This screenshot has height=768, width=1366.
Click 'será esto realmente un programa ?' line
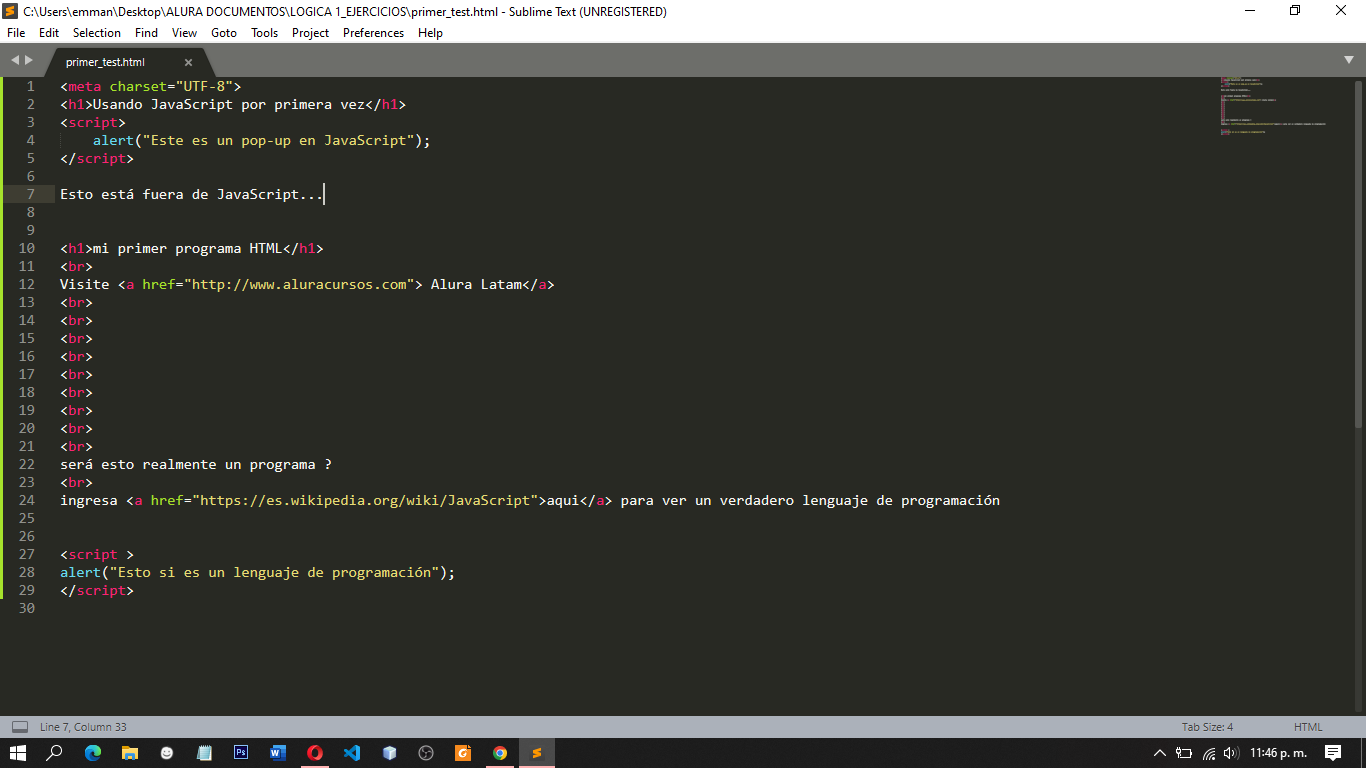point(196,464)
